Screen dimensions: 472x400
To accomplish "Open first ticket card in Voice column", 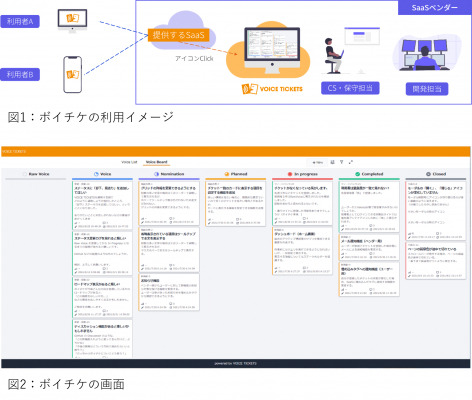I will (x=102, y=205).
